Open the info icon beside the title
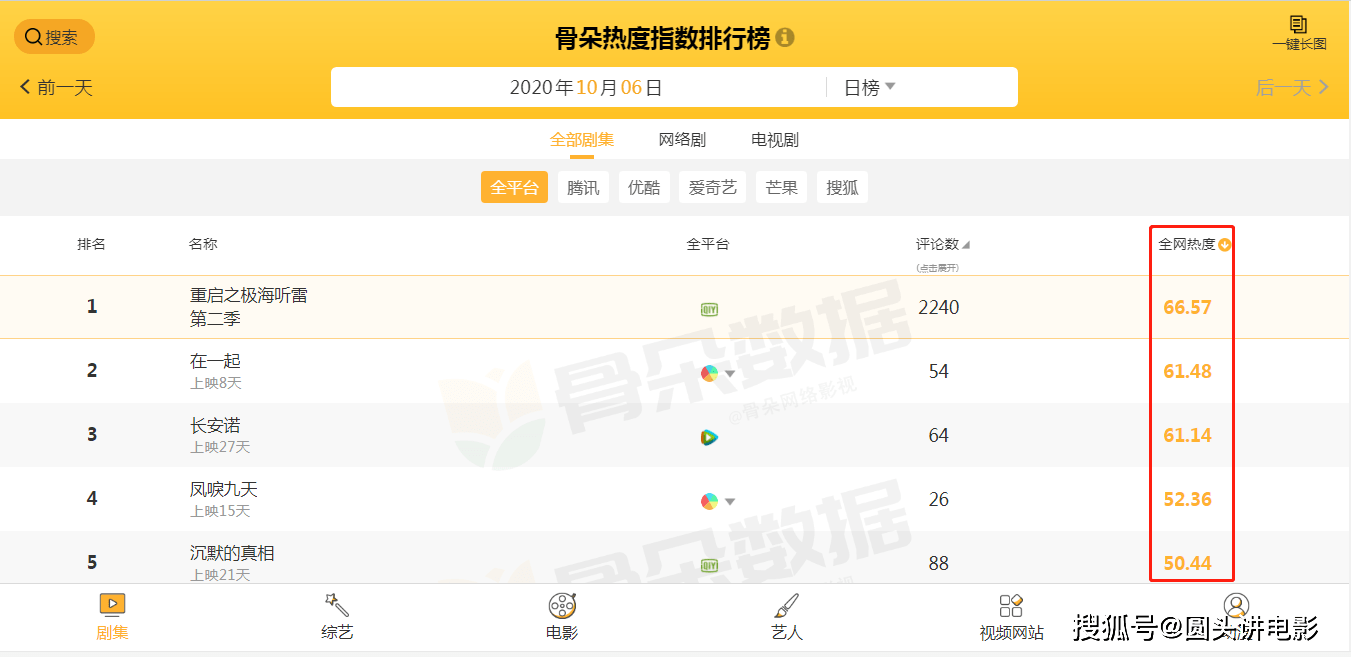The width and height of the screenshot is (1351, 657). click(x=785, y=38)
